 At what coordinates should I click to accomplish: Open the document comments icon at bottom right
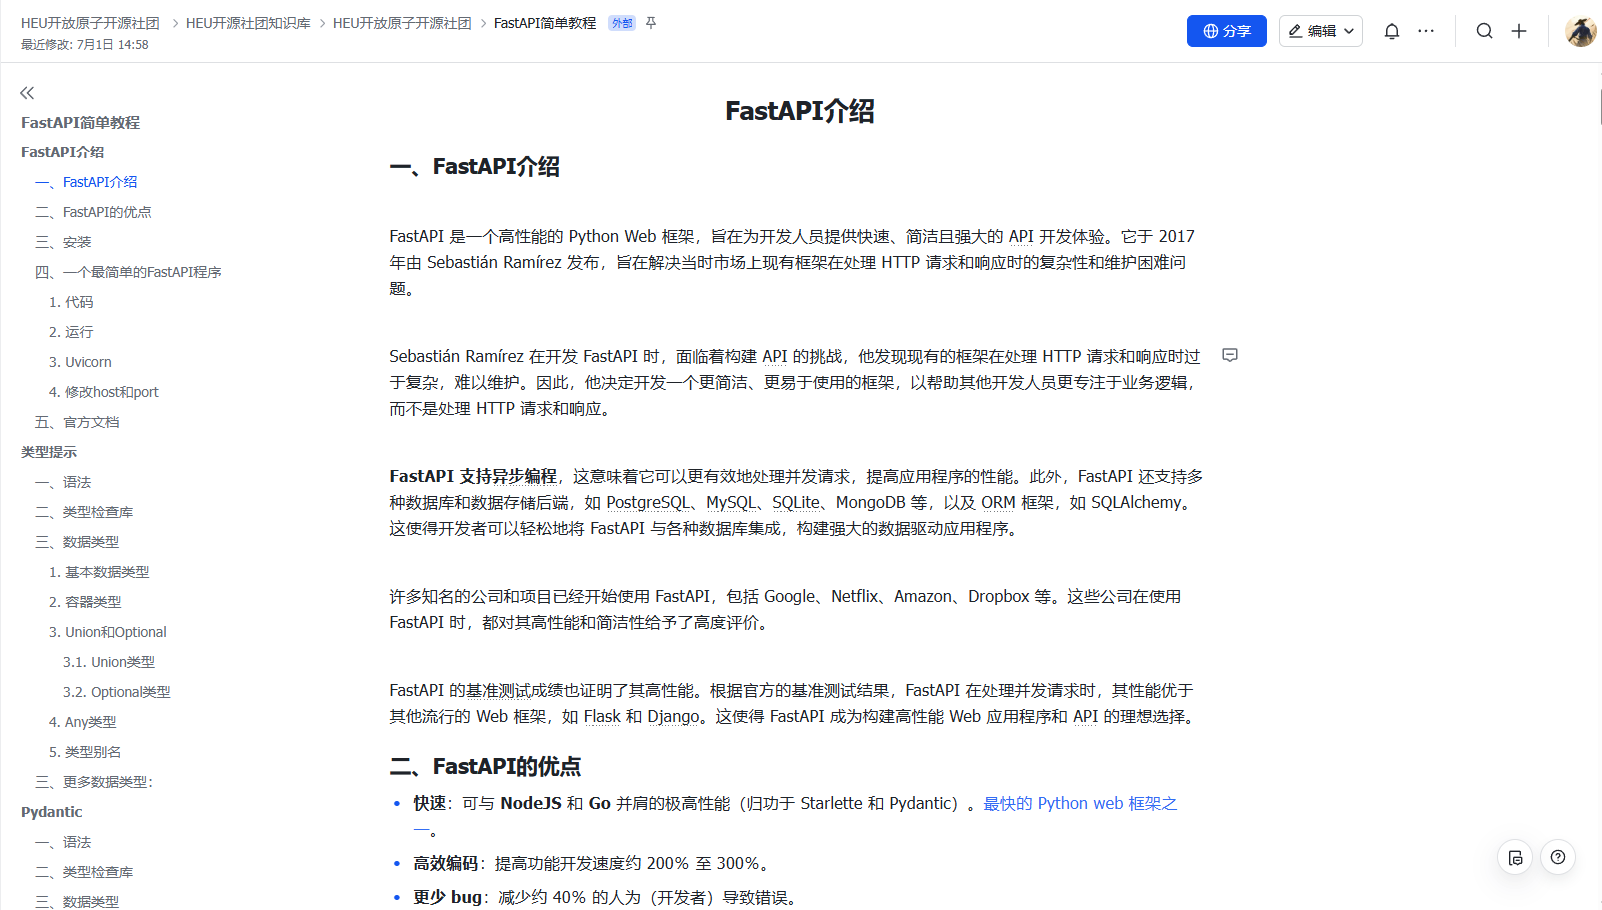tap(1515, 857)
